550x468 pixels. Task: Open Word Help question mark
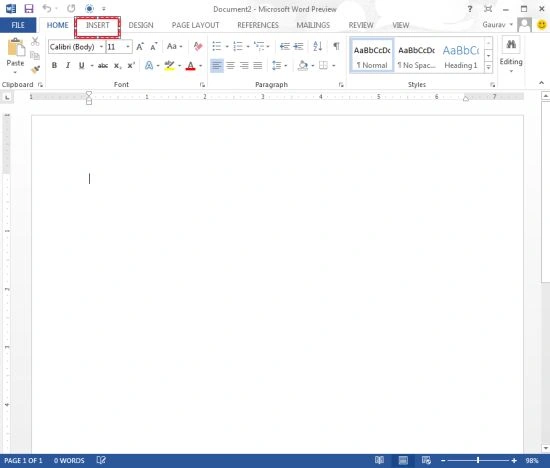click(x=470, y=9)
